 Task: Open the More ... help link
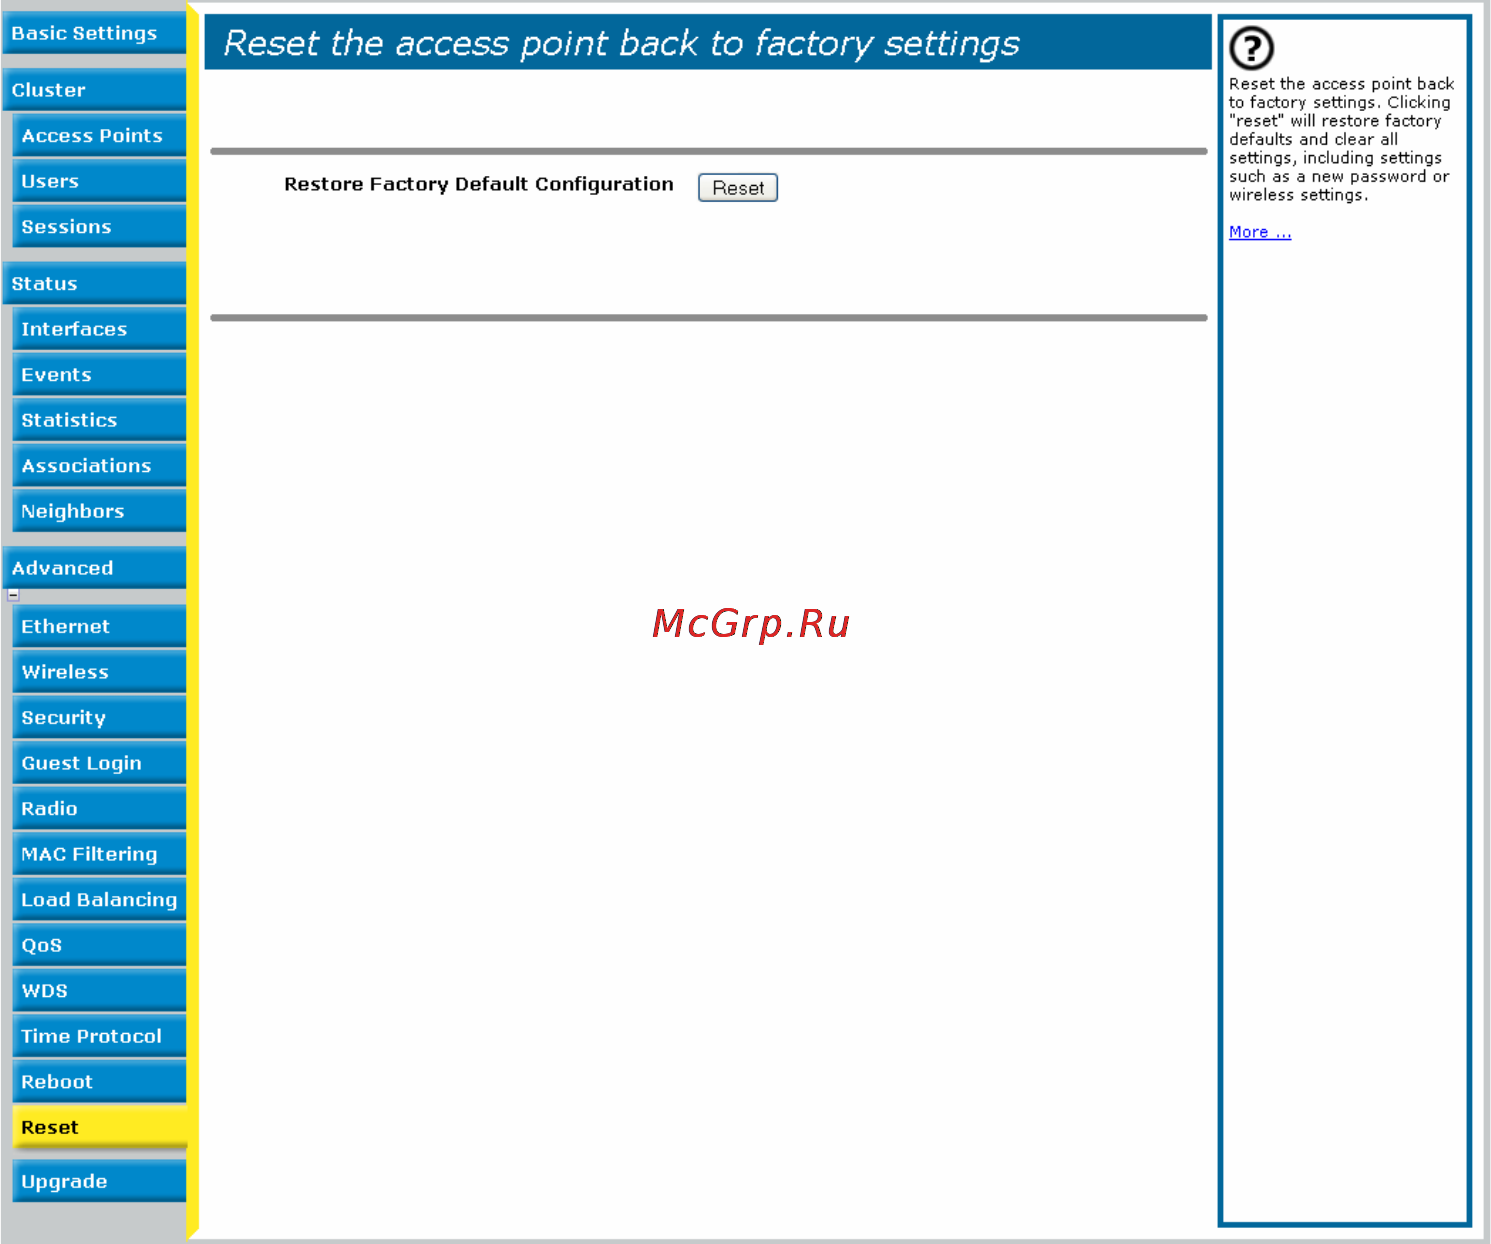coord(1260,232)
